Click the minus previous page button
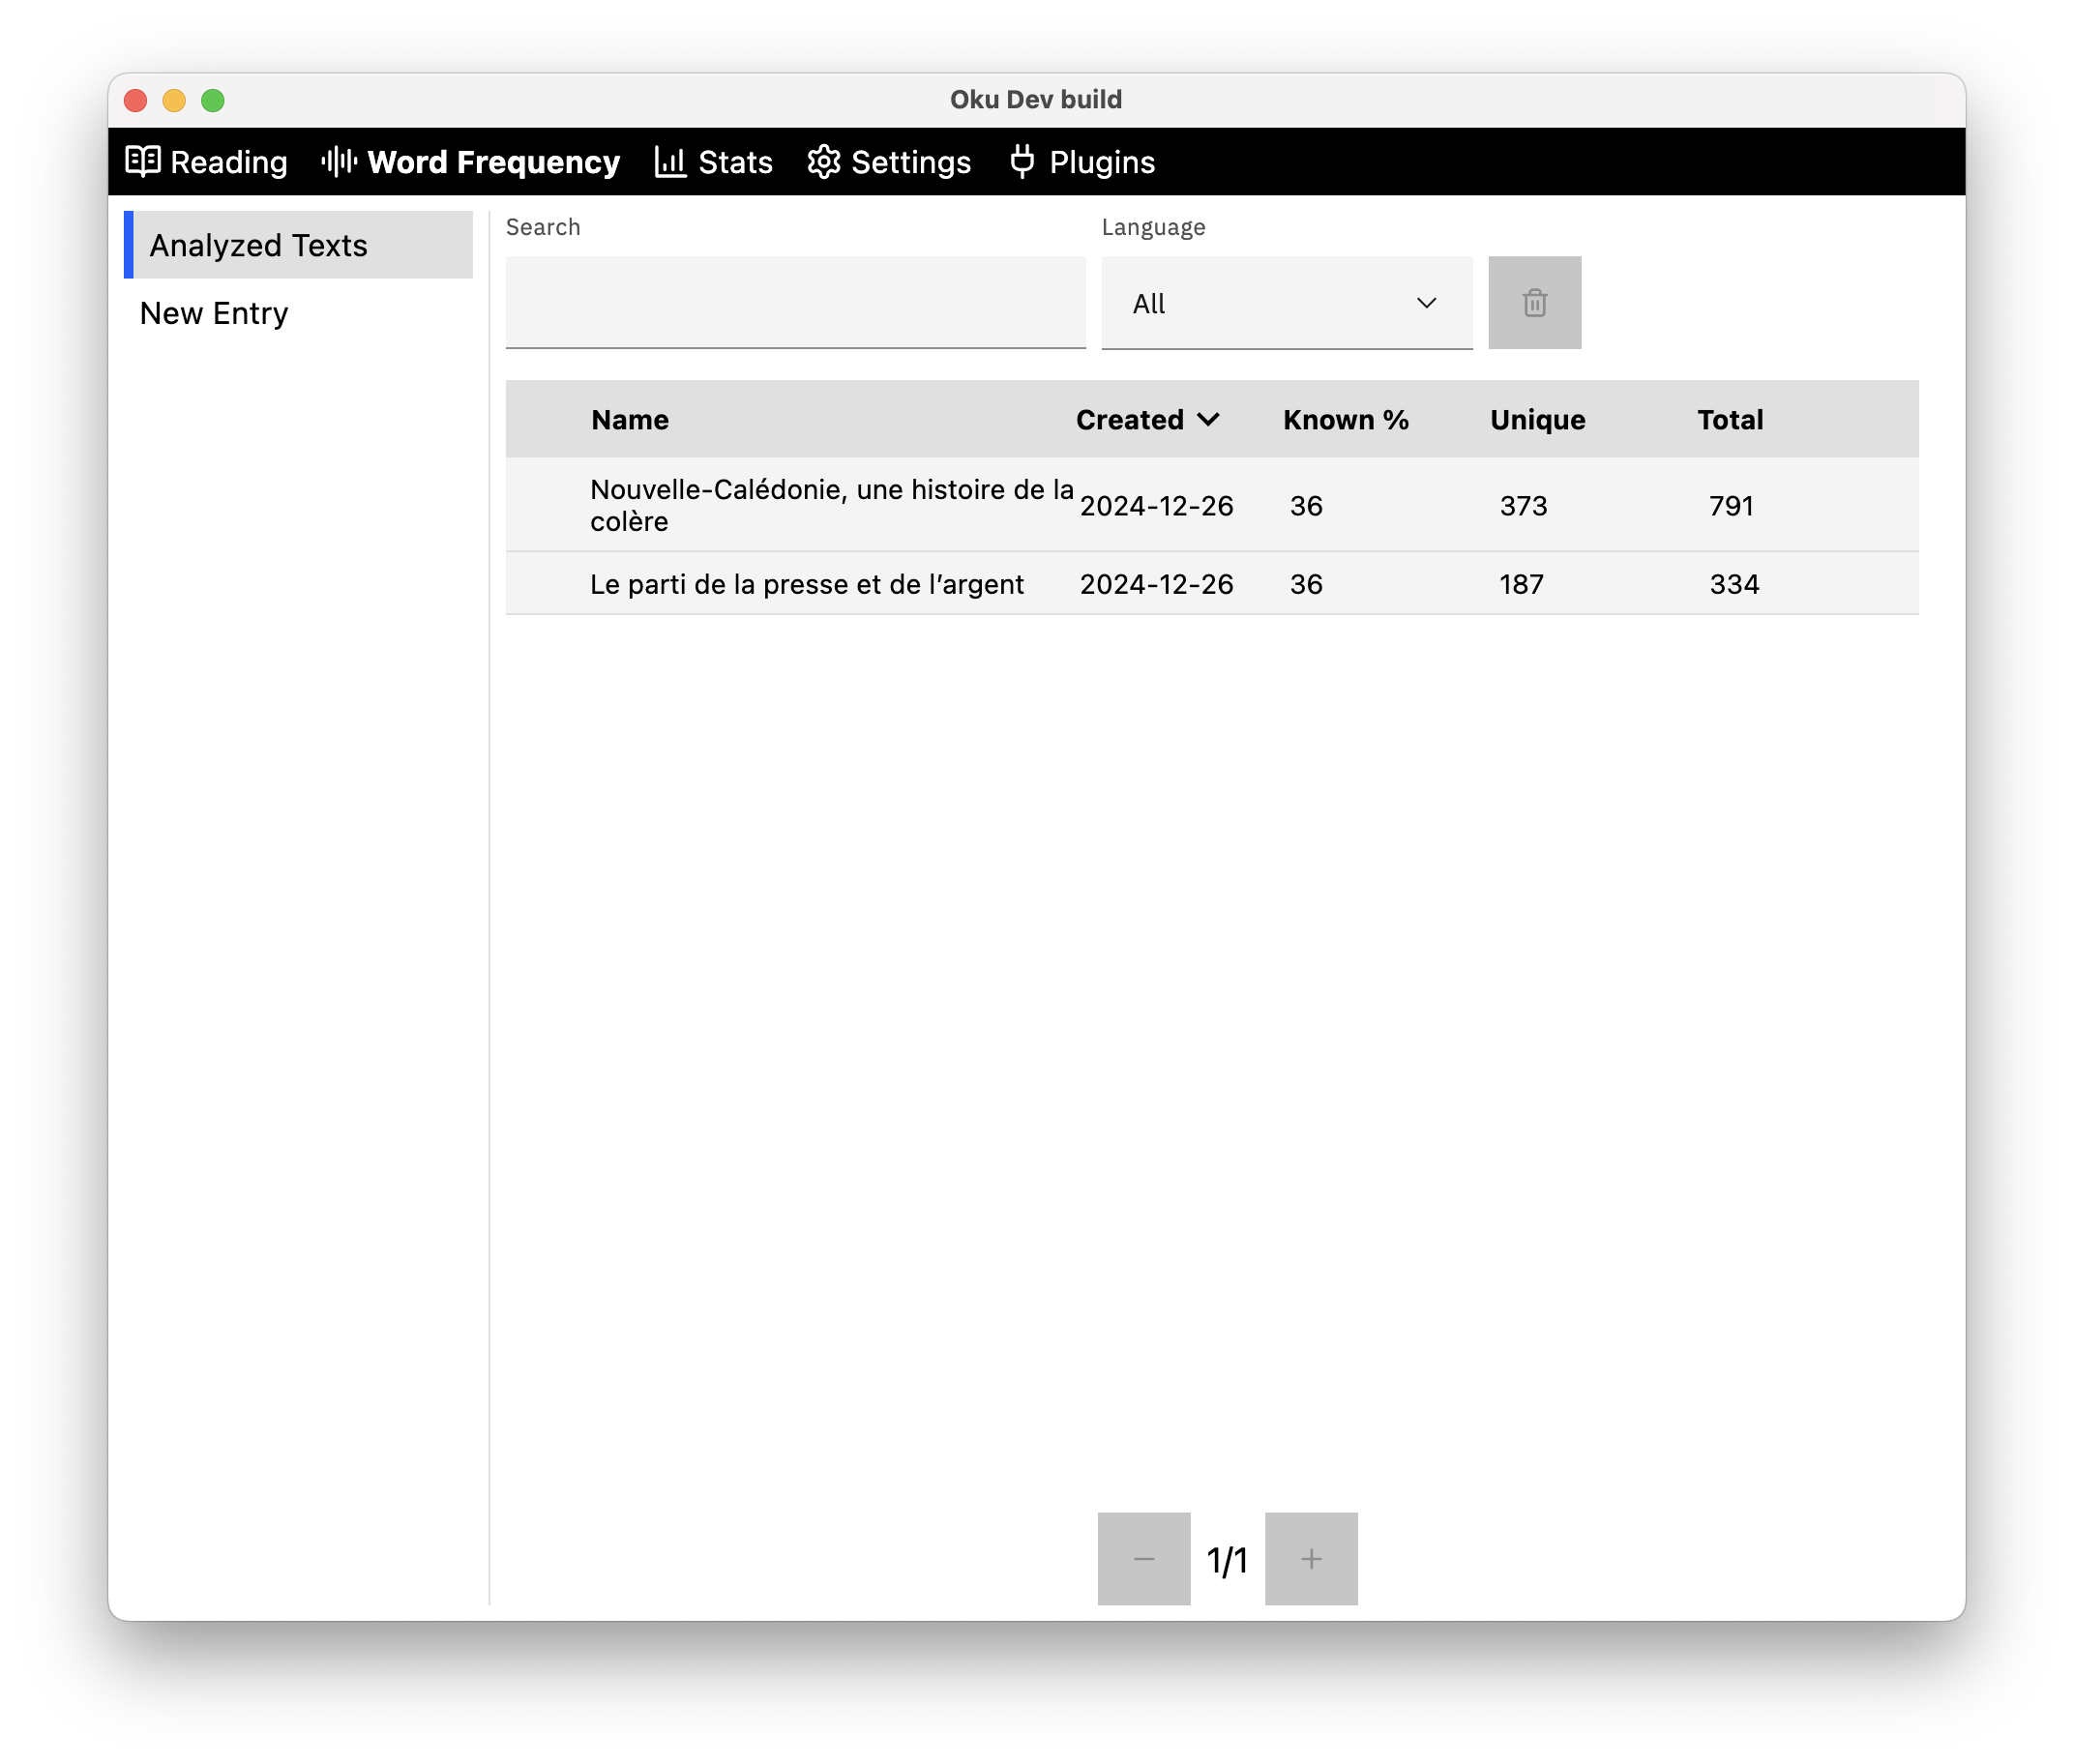This screenshot has width=2074, height=1764. (1143, 1558)
